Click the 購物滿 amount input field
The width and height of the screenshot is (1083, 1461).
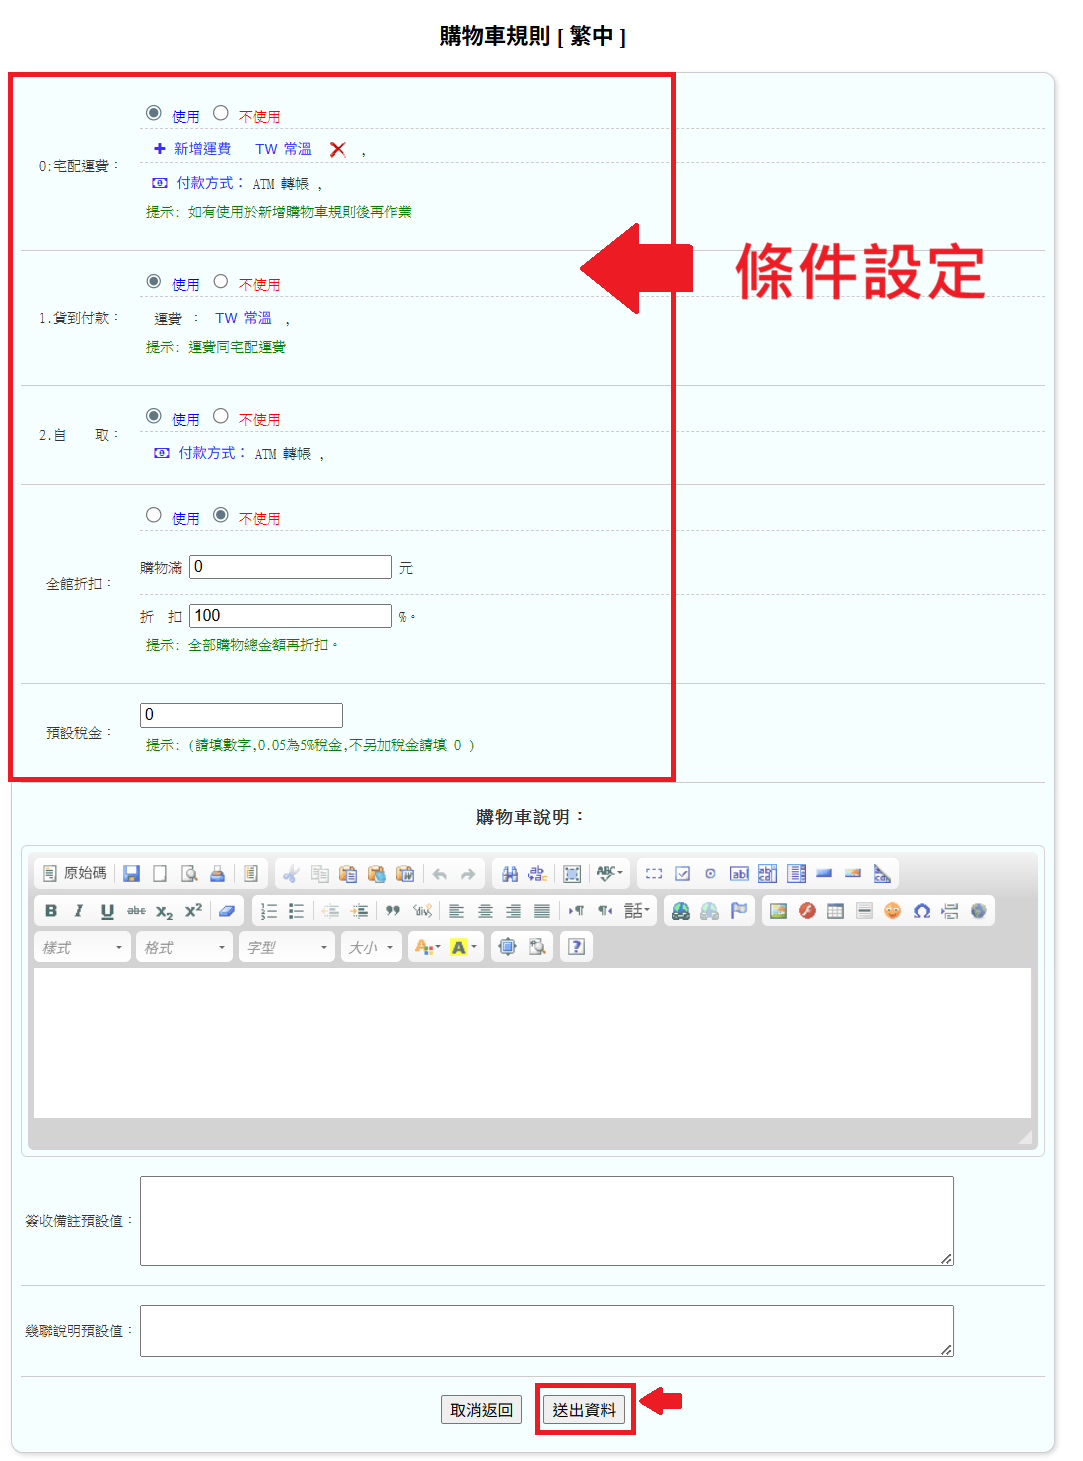290,567
